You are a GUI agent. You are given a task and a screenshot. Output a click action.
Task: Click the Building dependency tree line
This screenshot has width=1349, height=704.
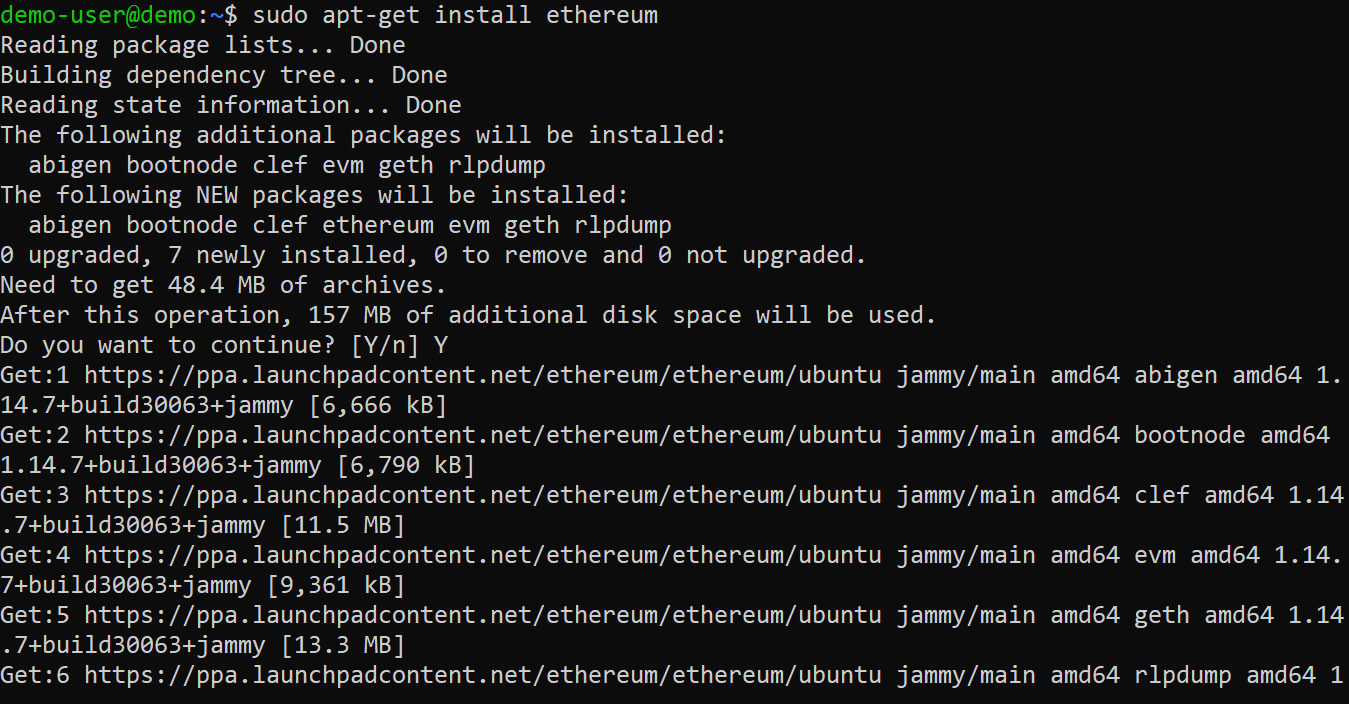[224, 75]
